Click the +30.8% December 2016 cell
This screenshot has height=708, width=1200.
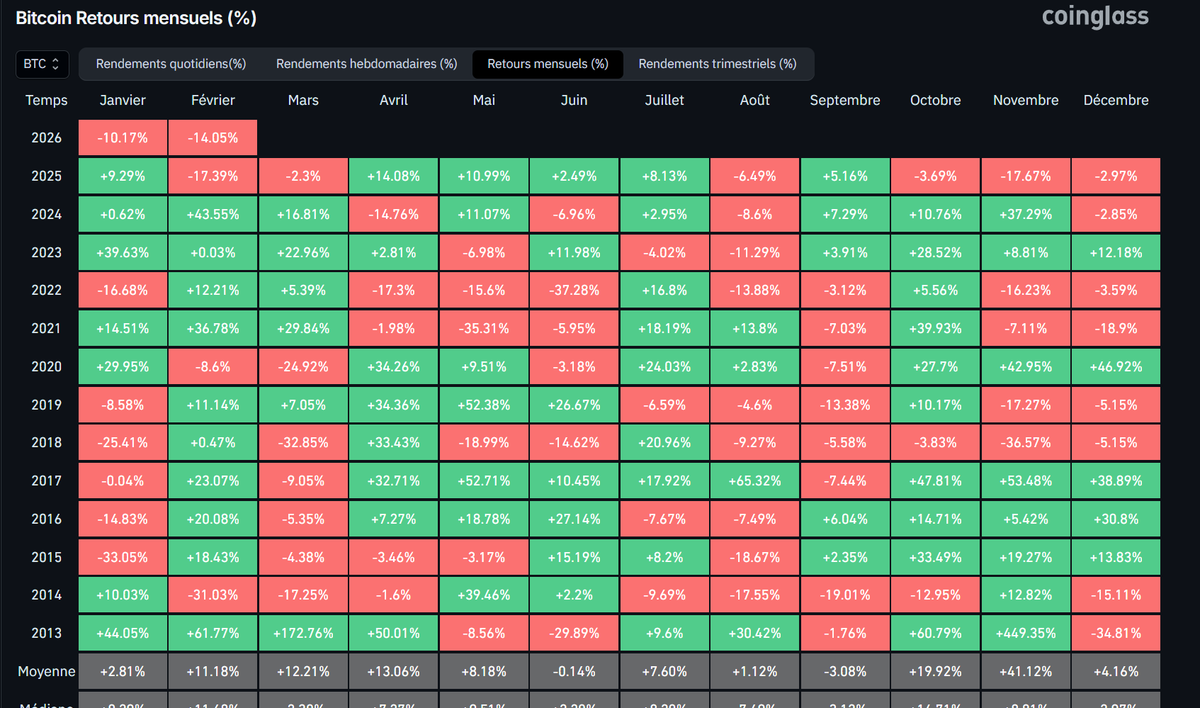click(1116, 518)
